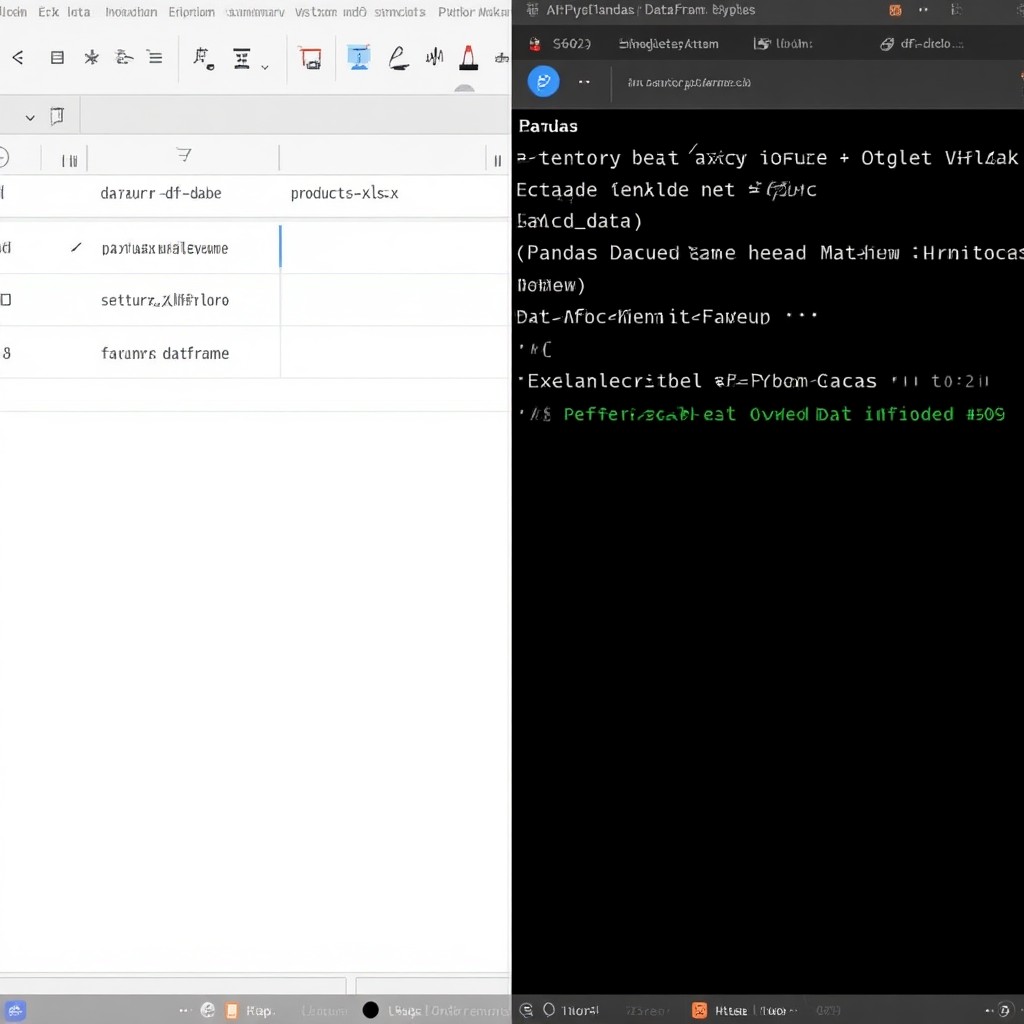Toggle the pause indicator near the formula bar
The image size is (1024, 1024).
tap(497, 158)
